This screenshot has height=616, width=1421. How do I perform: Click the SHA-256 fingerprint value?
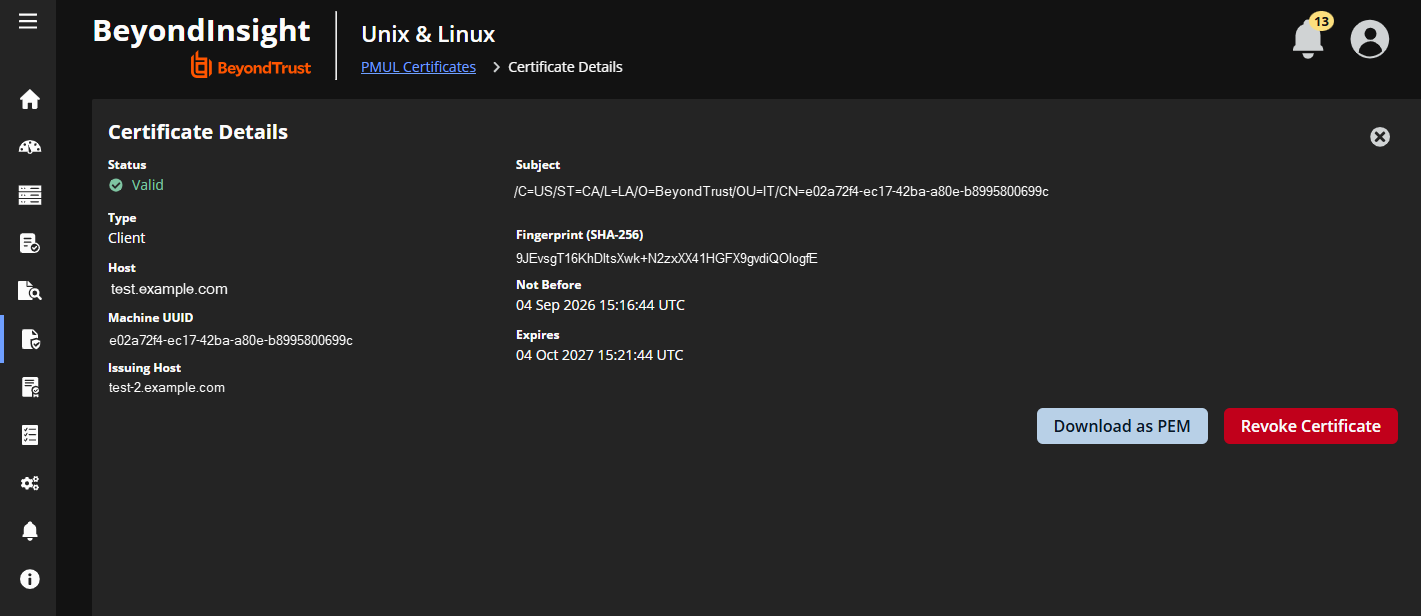pyautogui.click(x=667, y=258)
